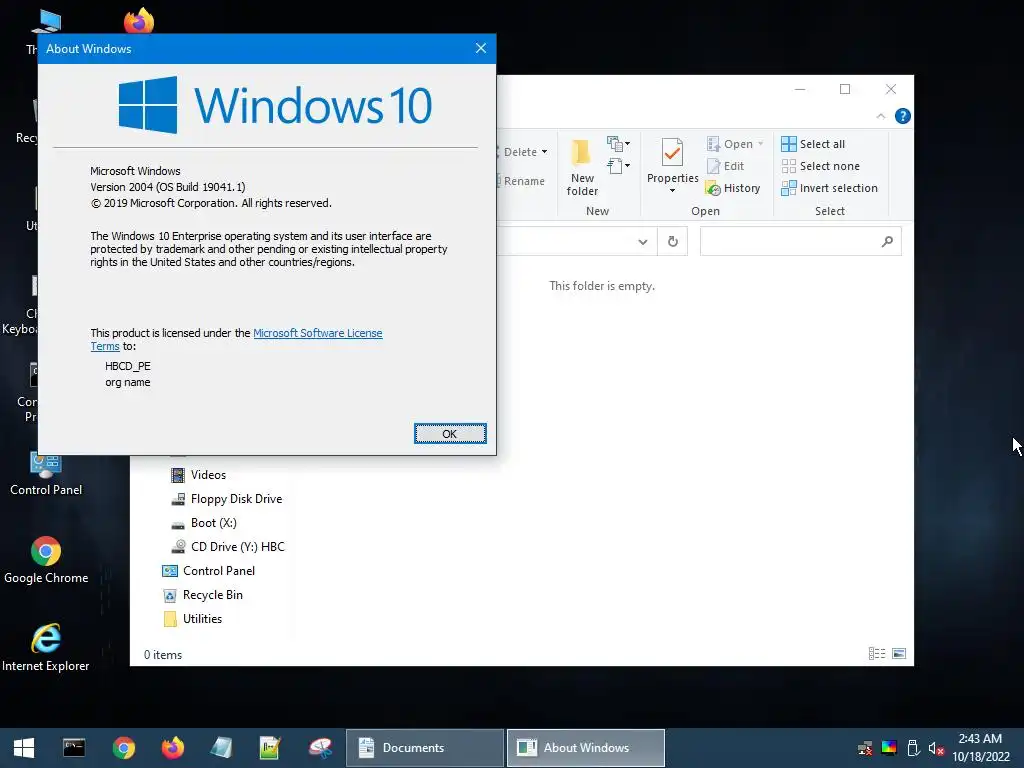Open Explorer Help question mark icon

(903, 116)
